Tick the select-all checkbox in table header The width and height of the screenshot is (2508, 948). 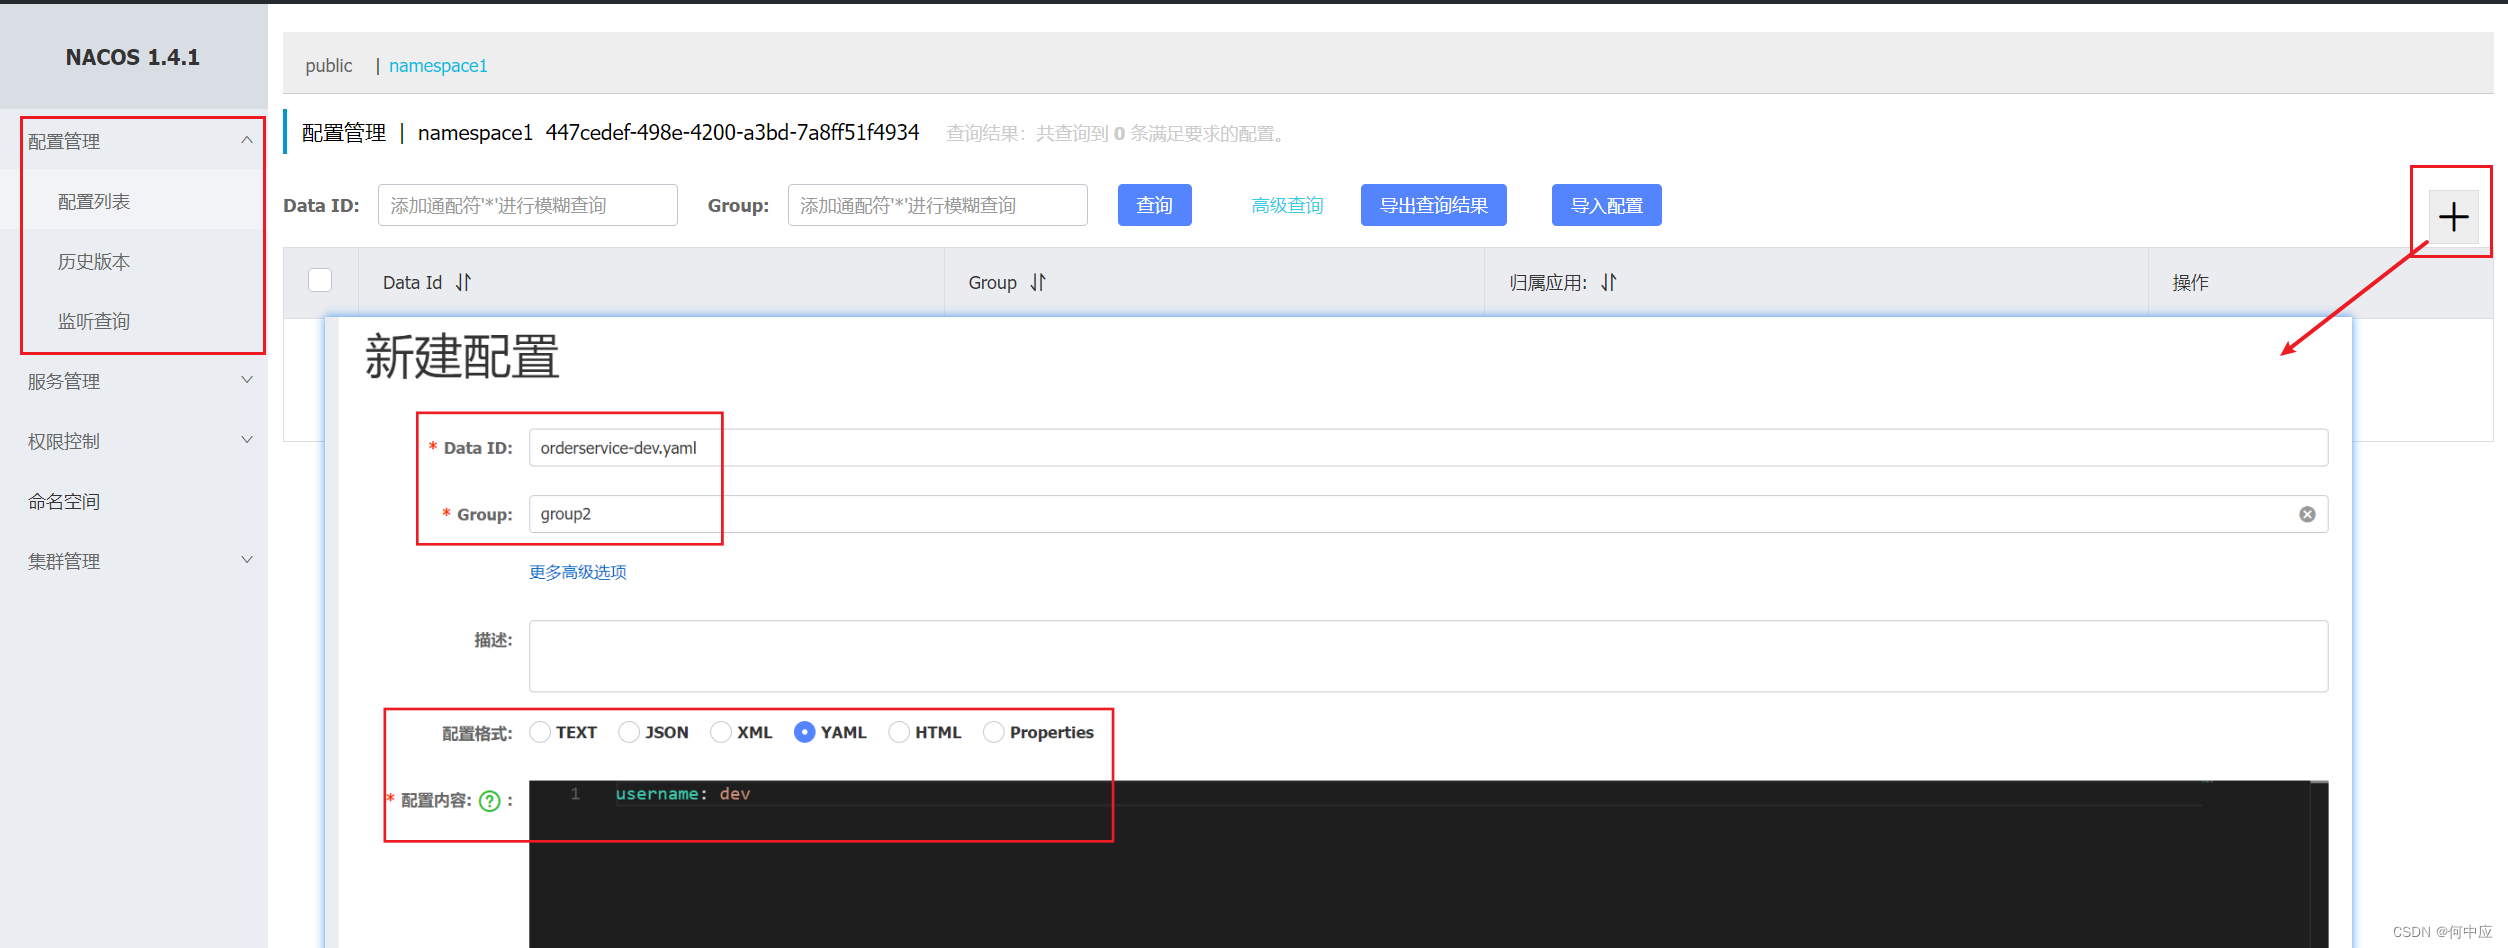[320, 280]
